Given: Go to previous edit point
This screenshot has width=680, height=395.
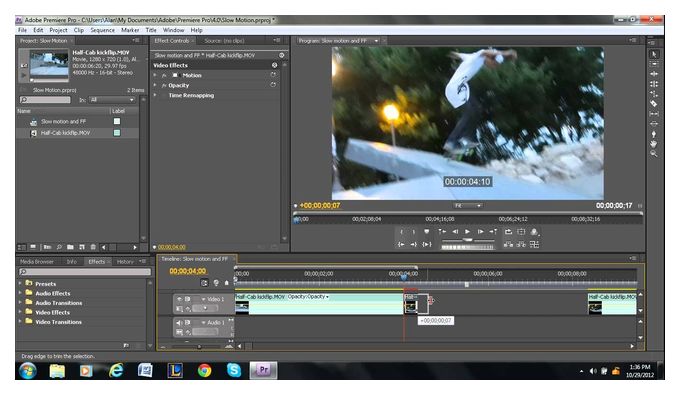Looking at the screenshot, I should [x=442, y=232].
